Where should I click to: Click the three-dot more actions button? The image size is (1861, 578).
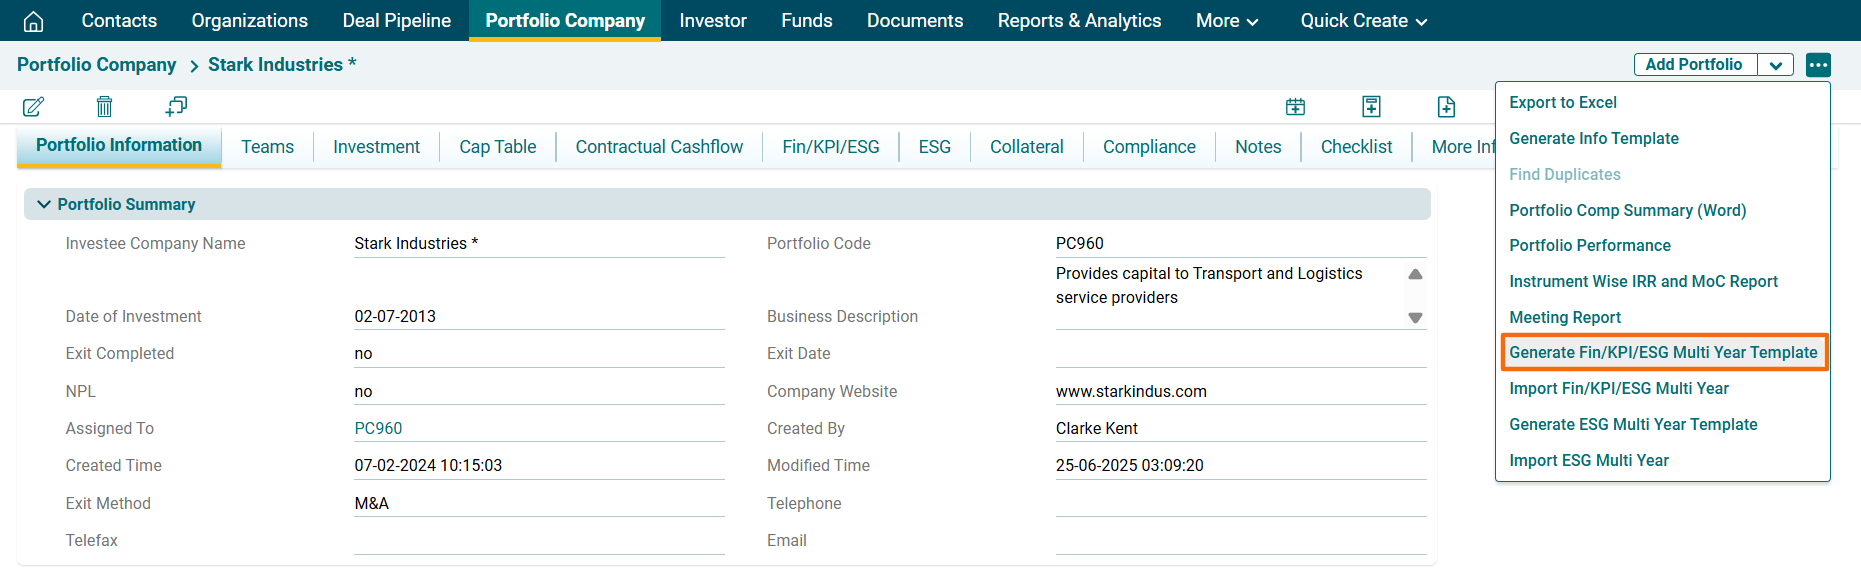click(x=1818, y=65)
